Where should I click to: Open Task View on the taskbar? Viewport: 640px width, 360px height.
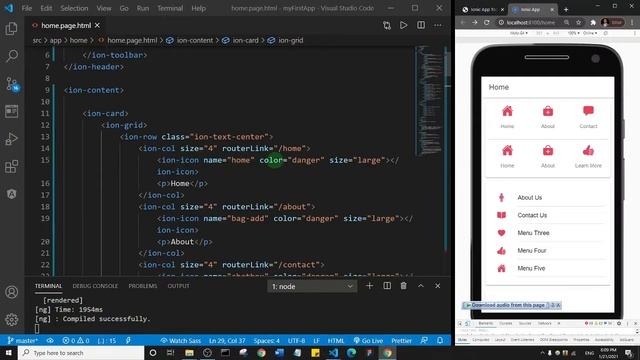(171, 353)
